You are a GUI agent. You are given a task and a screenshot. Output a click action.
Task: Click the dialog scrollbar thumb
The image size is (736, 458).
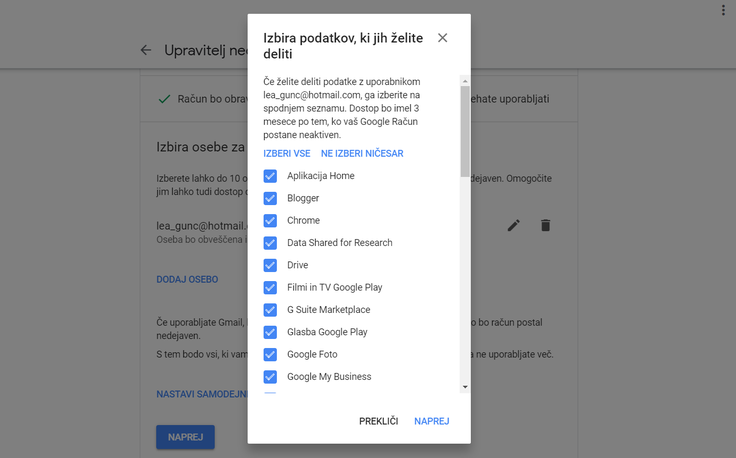pos(465,131)
